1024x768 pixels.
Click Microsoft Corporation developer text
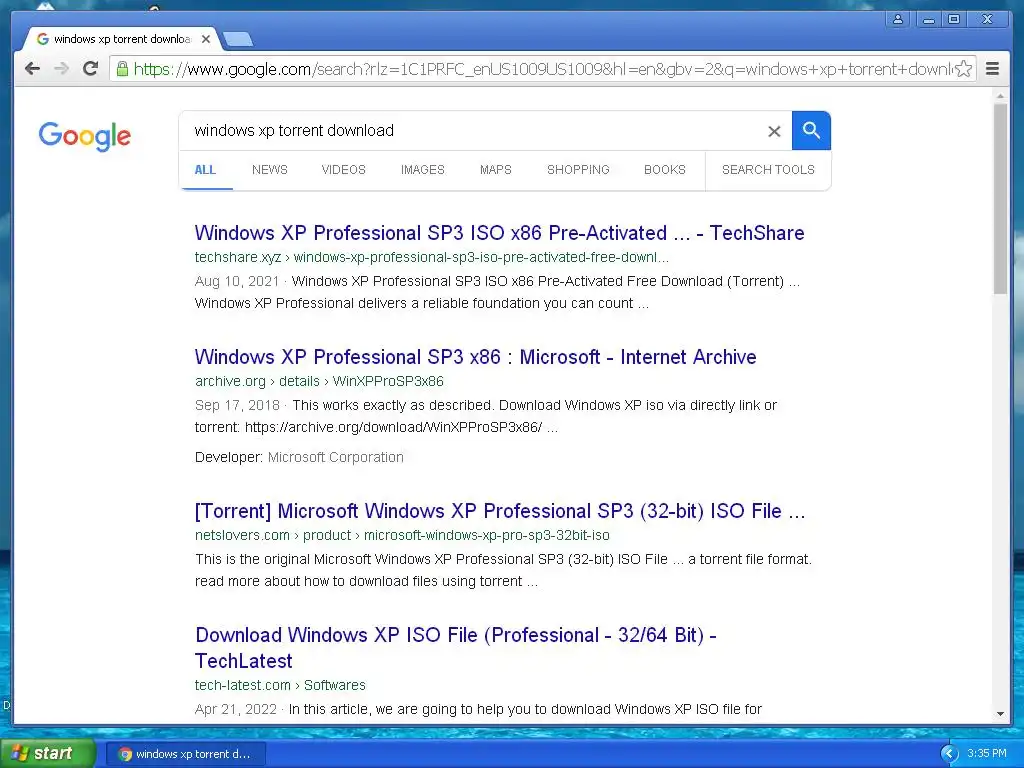coord(336,457)
